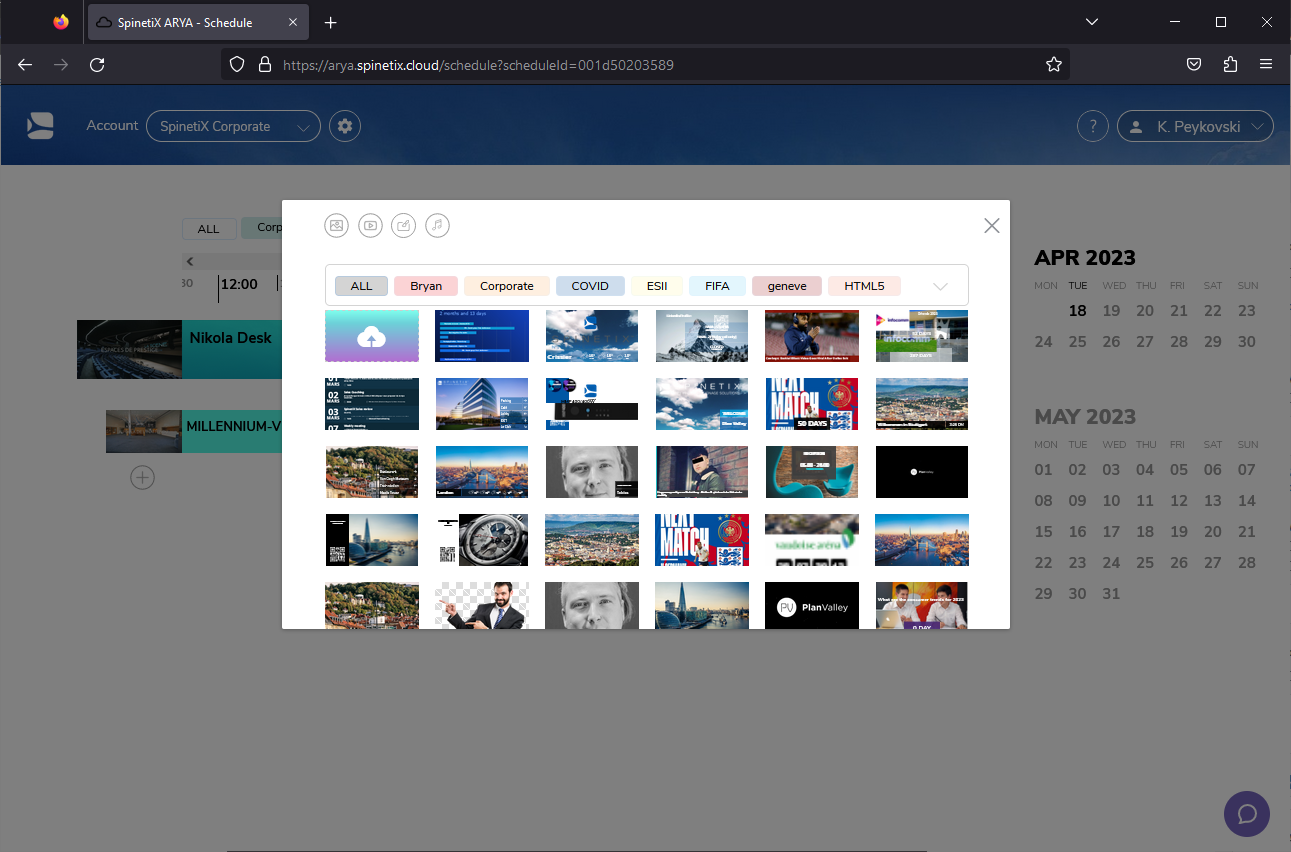Open browser extensions icon

click(1230, 64)
